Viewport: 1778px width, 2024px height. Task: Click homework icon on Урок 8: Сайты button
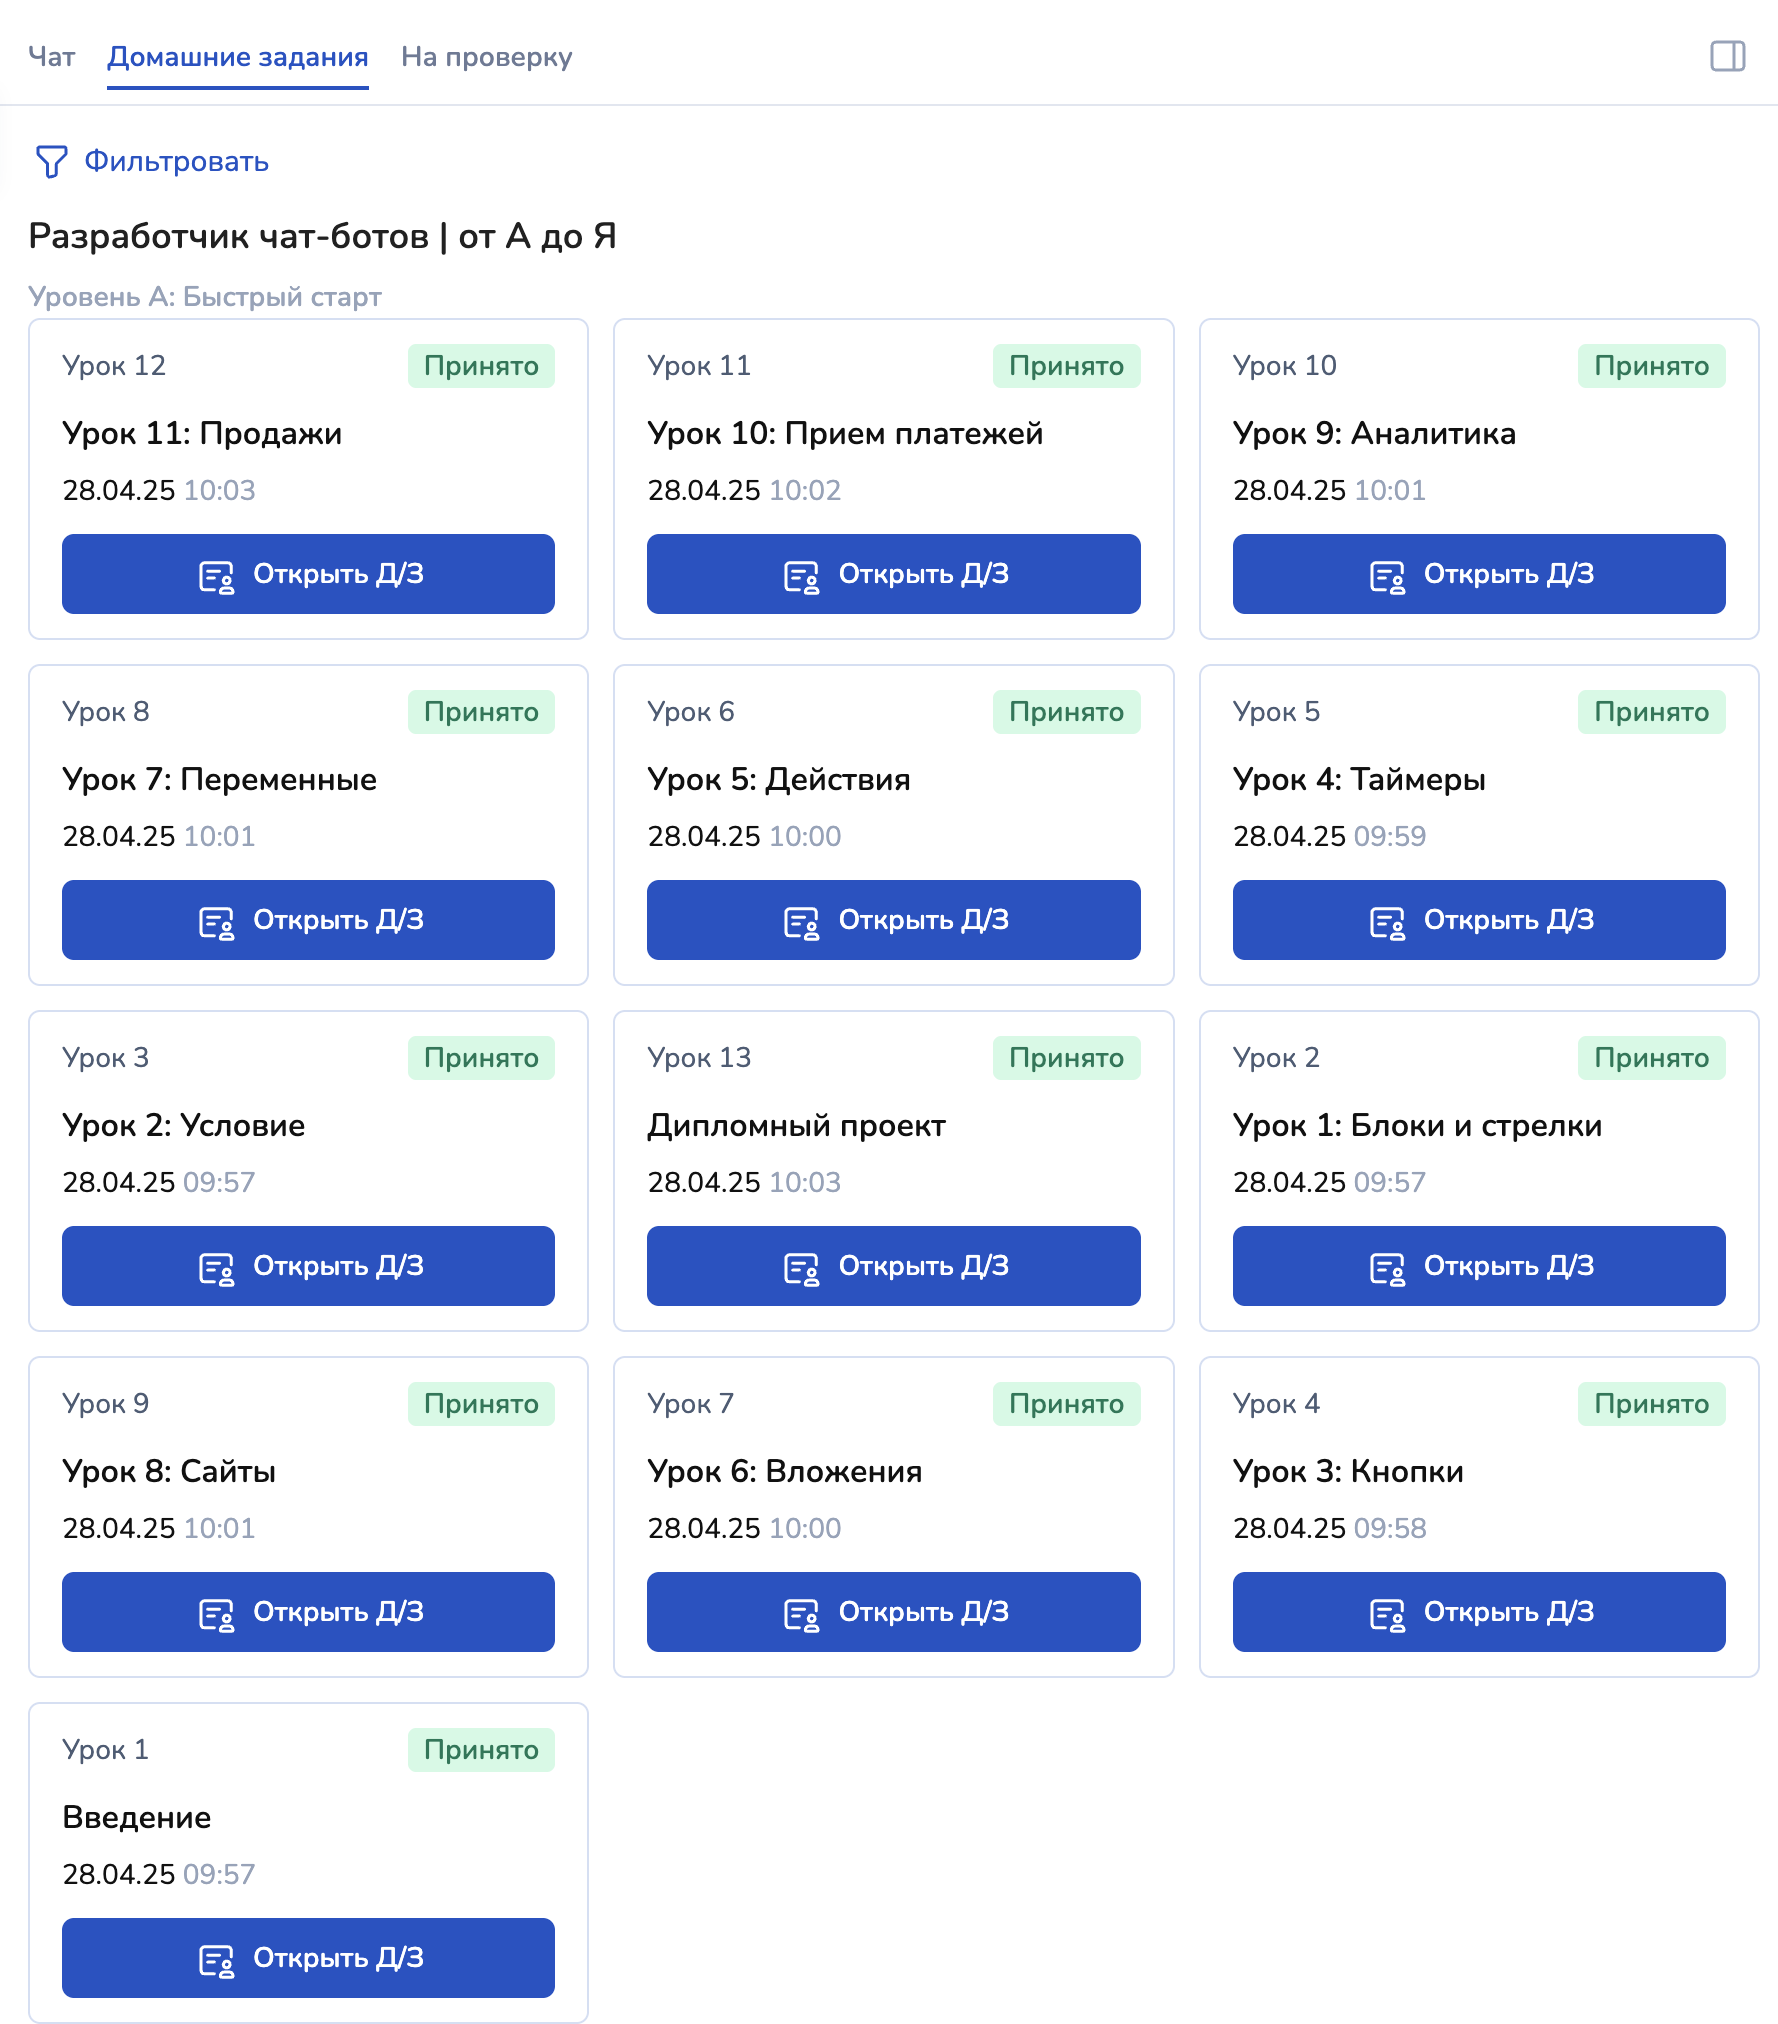(x=216, y=1615)
